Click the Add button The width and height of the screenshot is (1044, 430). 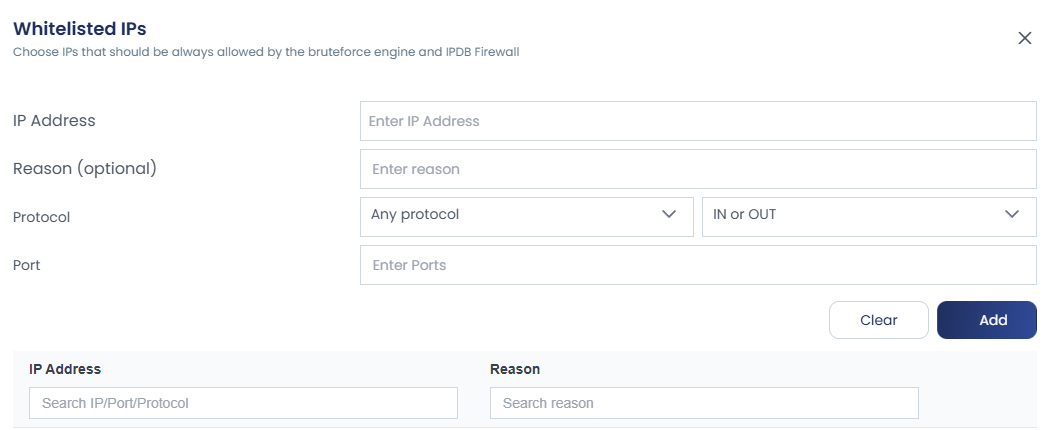(x=986, y=320)
